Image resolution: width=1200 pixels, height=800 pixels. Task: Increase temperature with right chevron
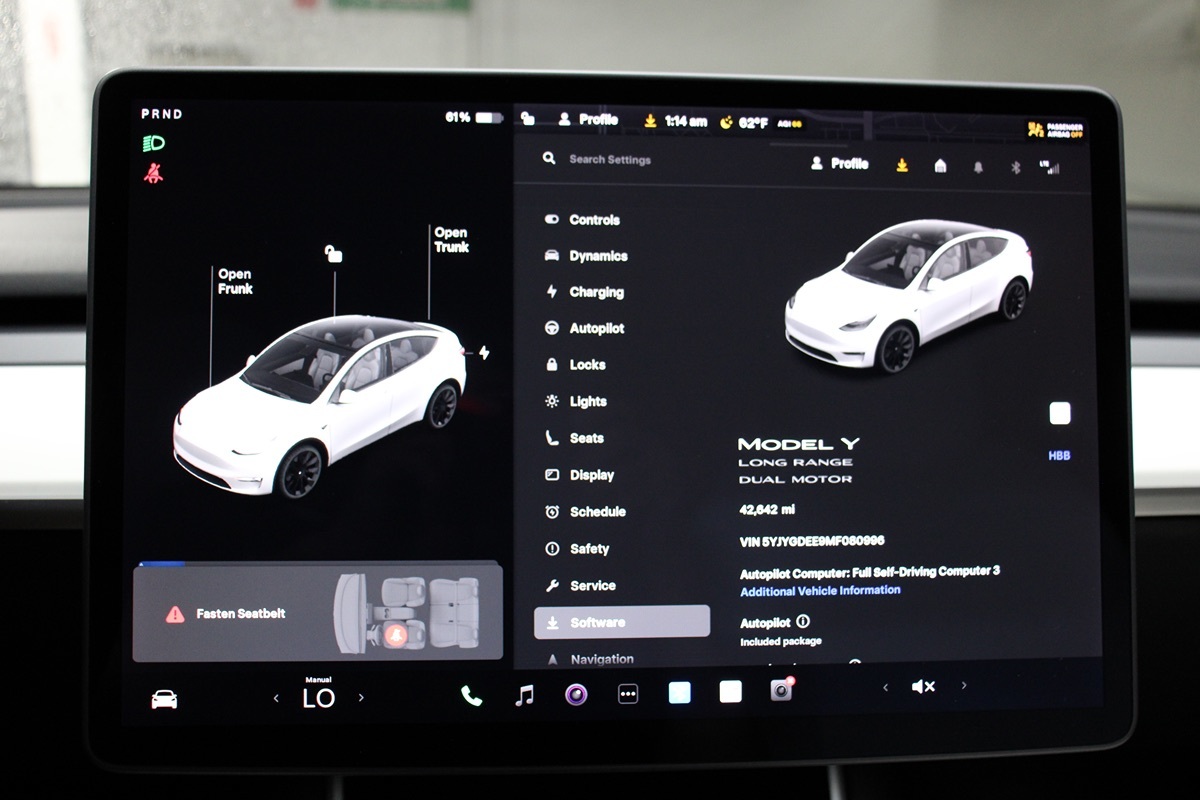361,698
